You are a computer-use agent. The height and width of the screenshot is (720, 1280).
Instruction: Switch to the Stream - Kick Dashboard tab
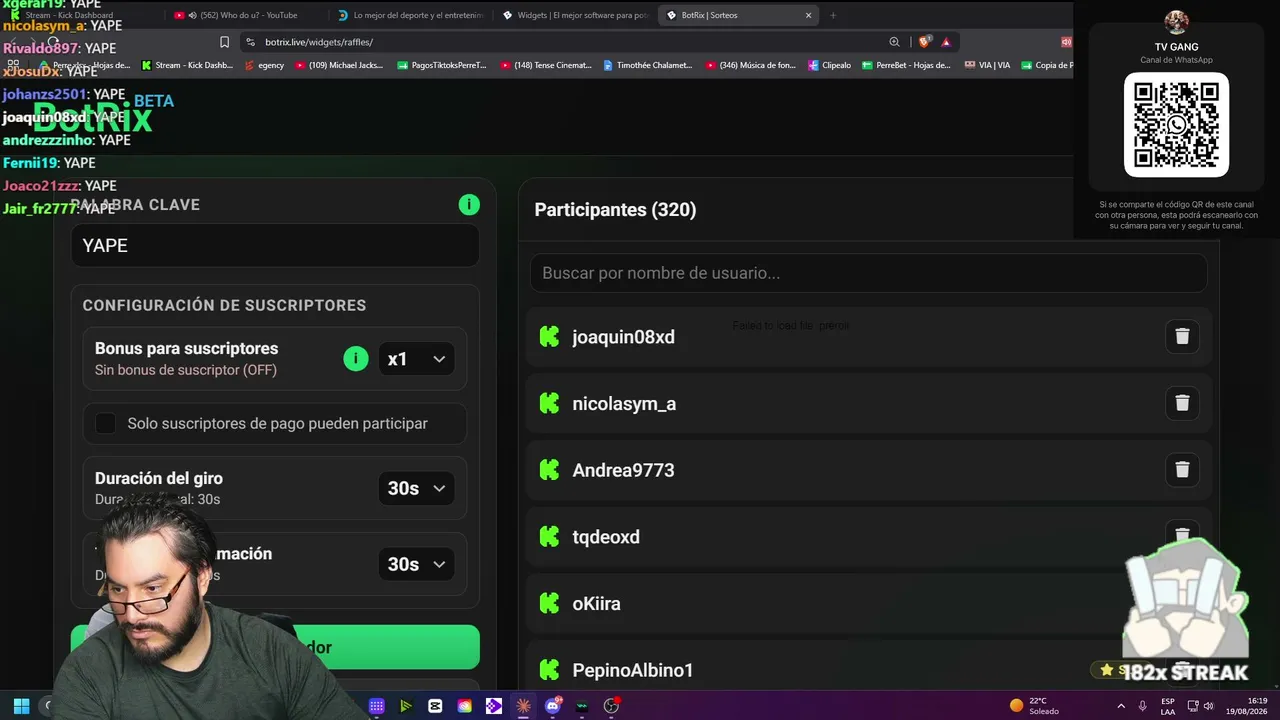coord(80,15)
